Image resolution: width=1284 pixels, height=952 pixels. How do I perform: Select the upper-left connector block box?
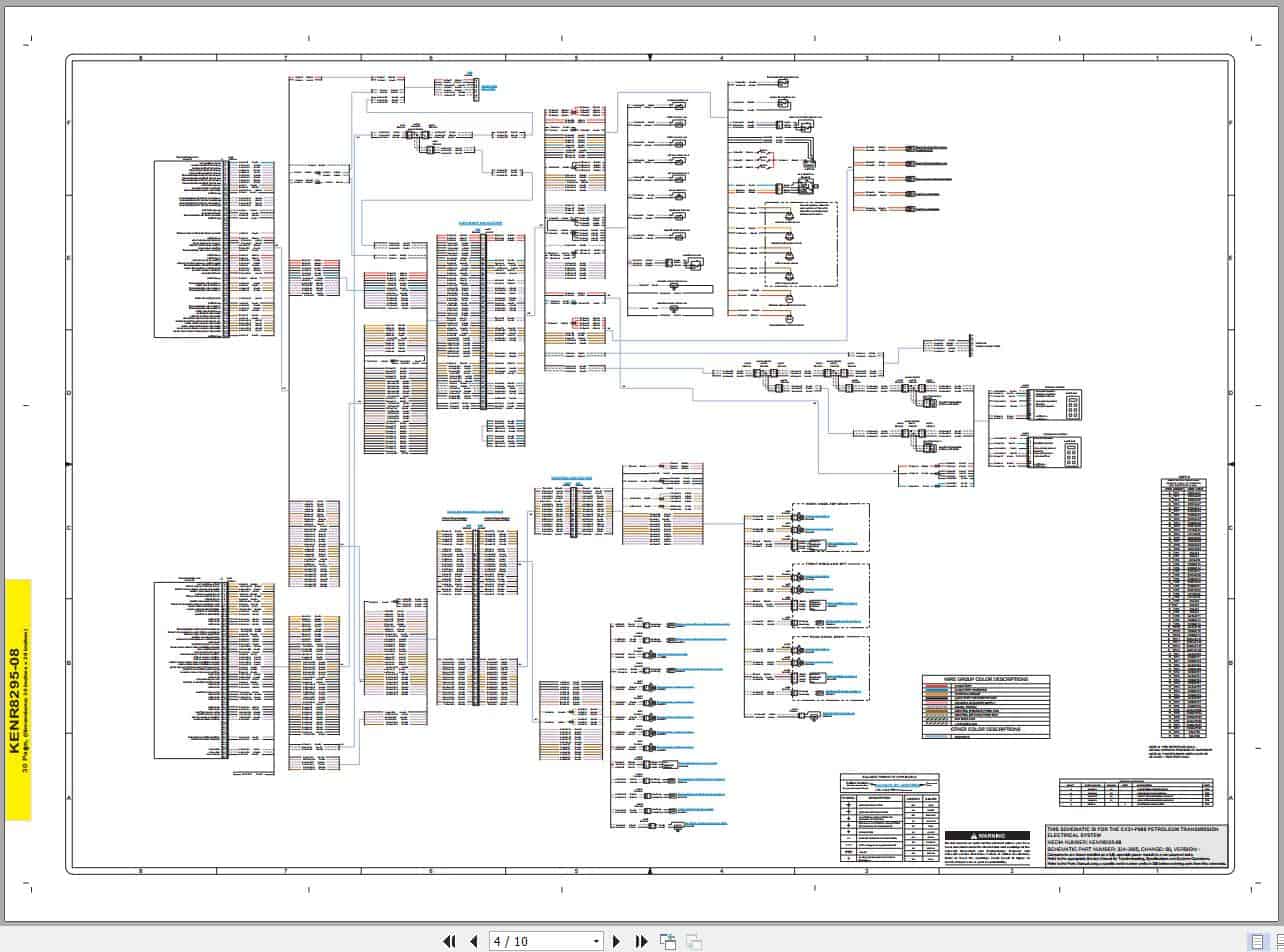(214, 248)
